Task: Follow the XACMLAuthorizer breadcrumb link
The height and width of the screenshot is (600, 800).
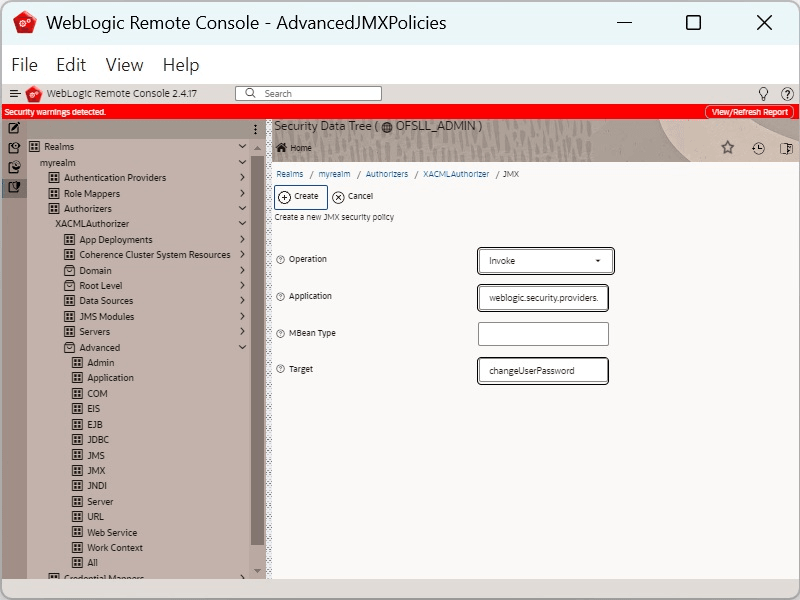Action: click(456, 174)
